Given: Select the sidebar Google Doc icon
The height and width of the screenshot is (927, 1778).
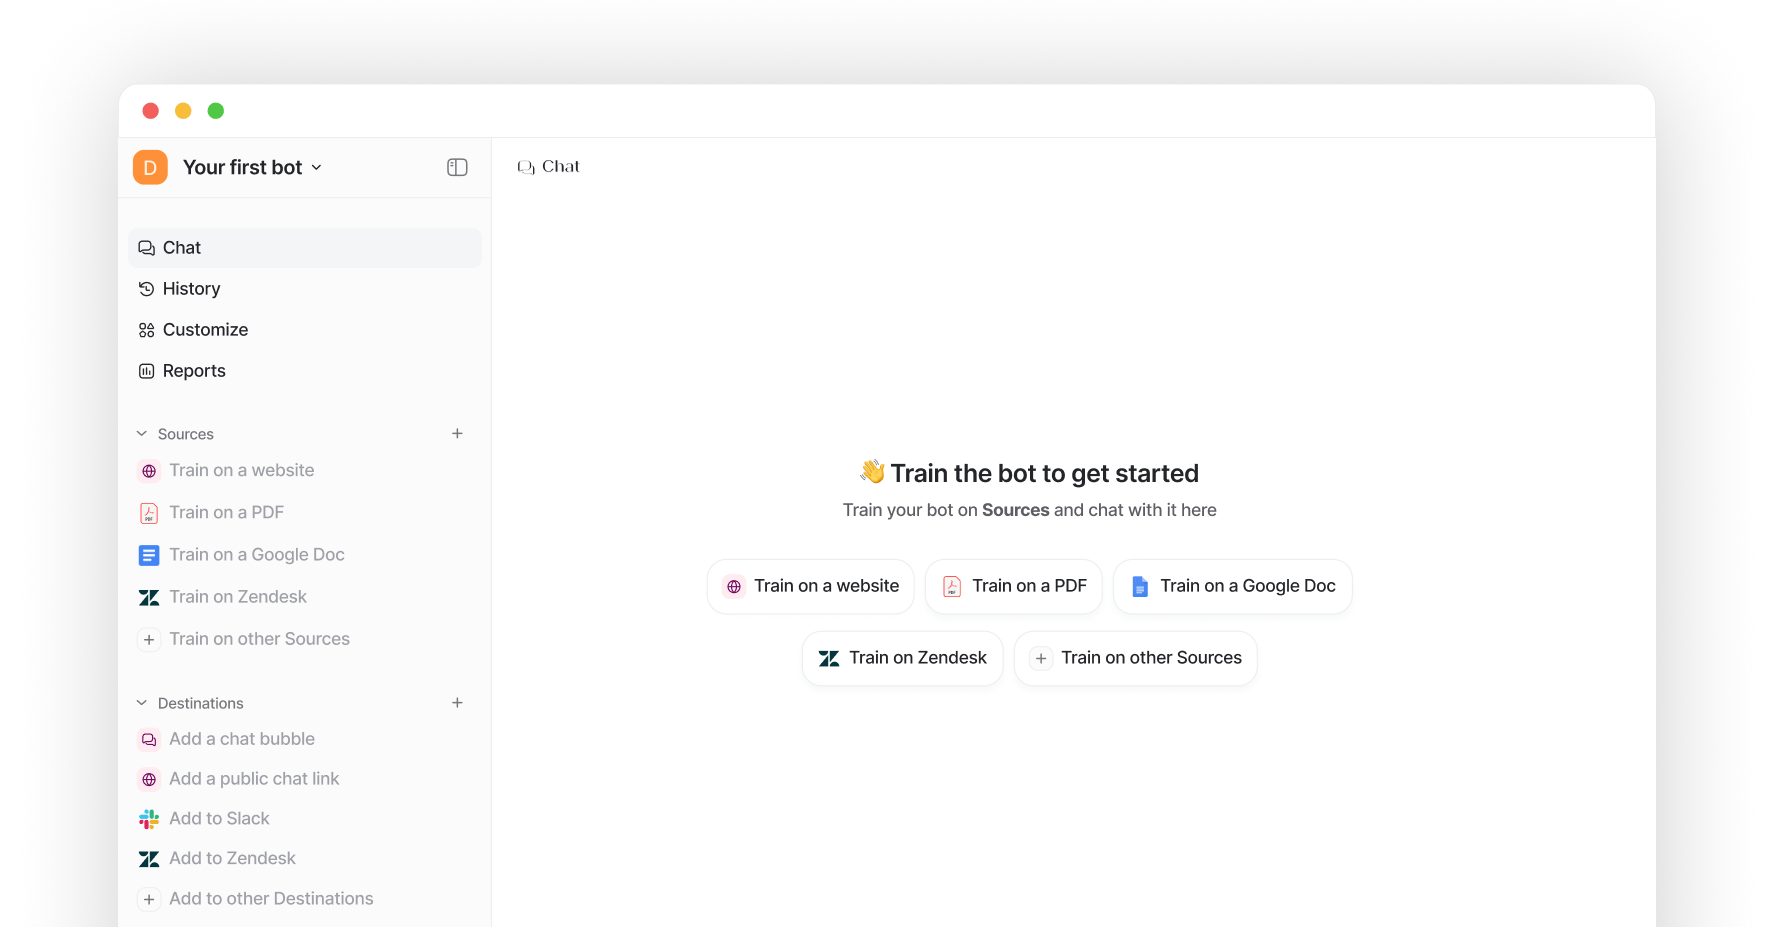Looking at the screenshot, I should tap(149, 555).
